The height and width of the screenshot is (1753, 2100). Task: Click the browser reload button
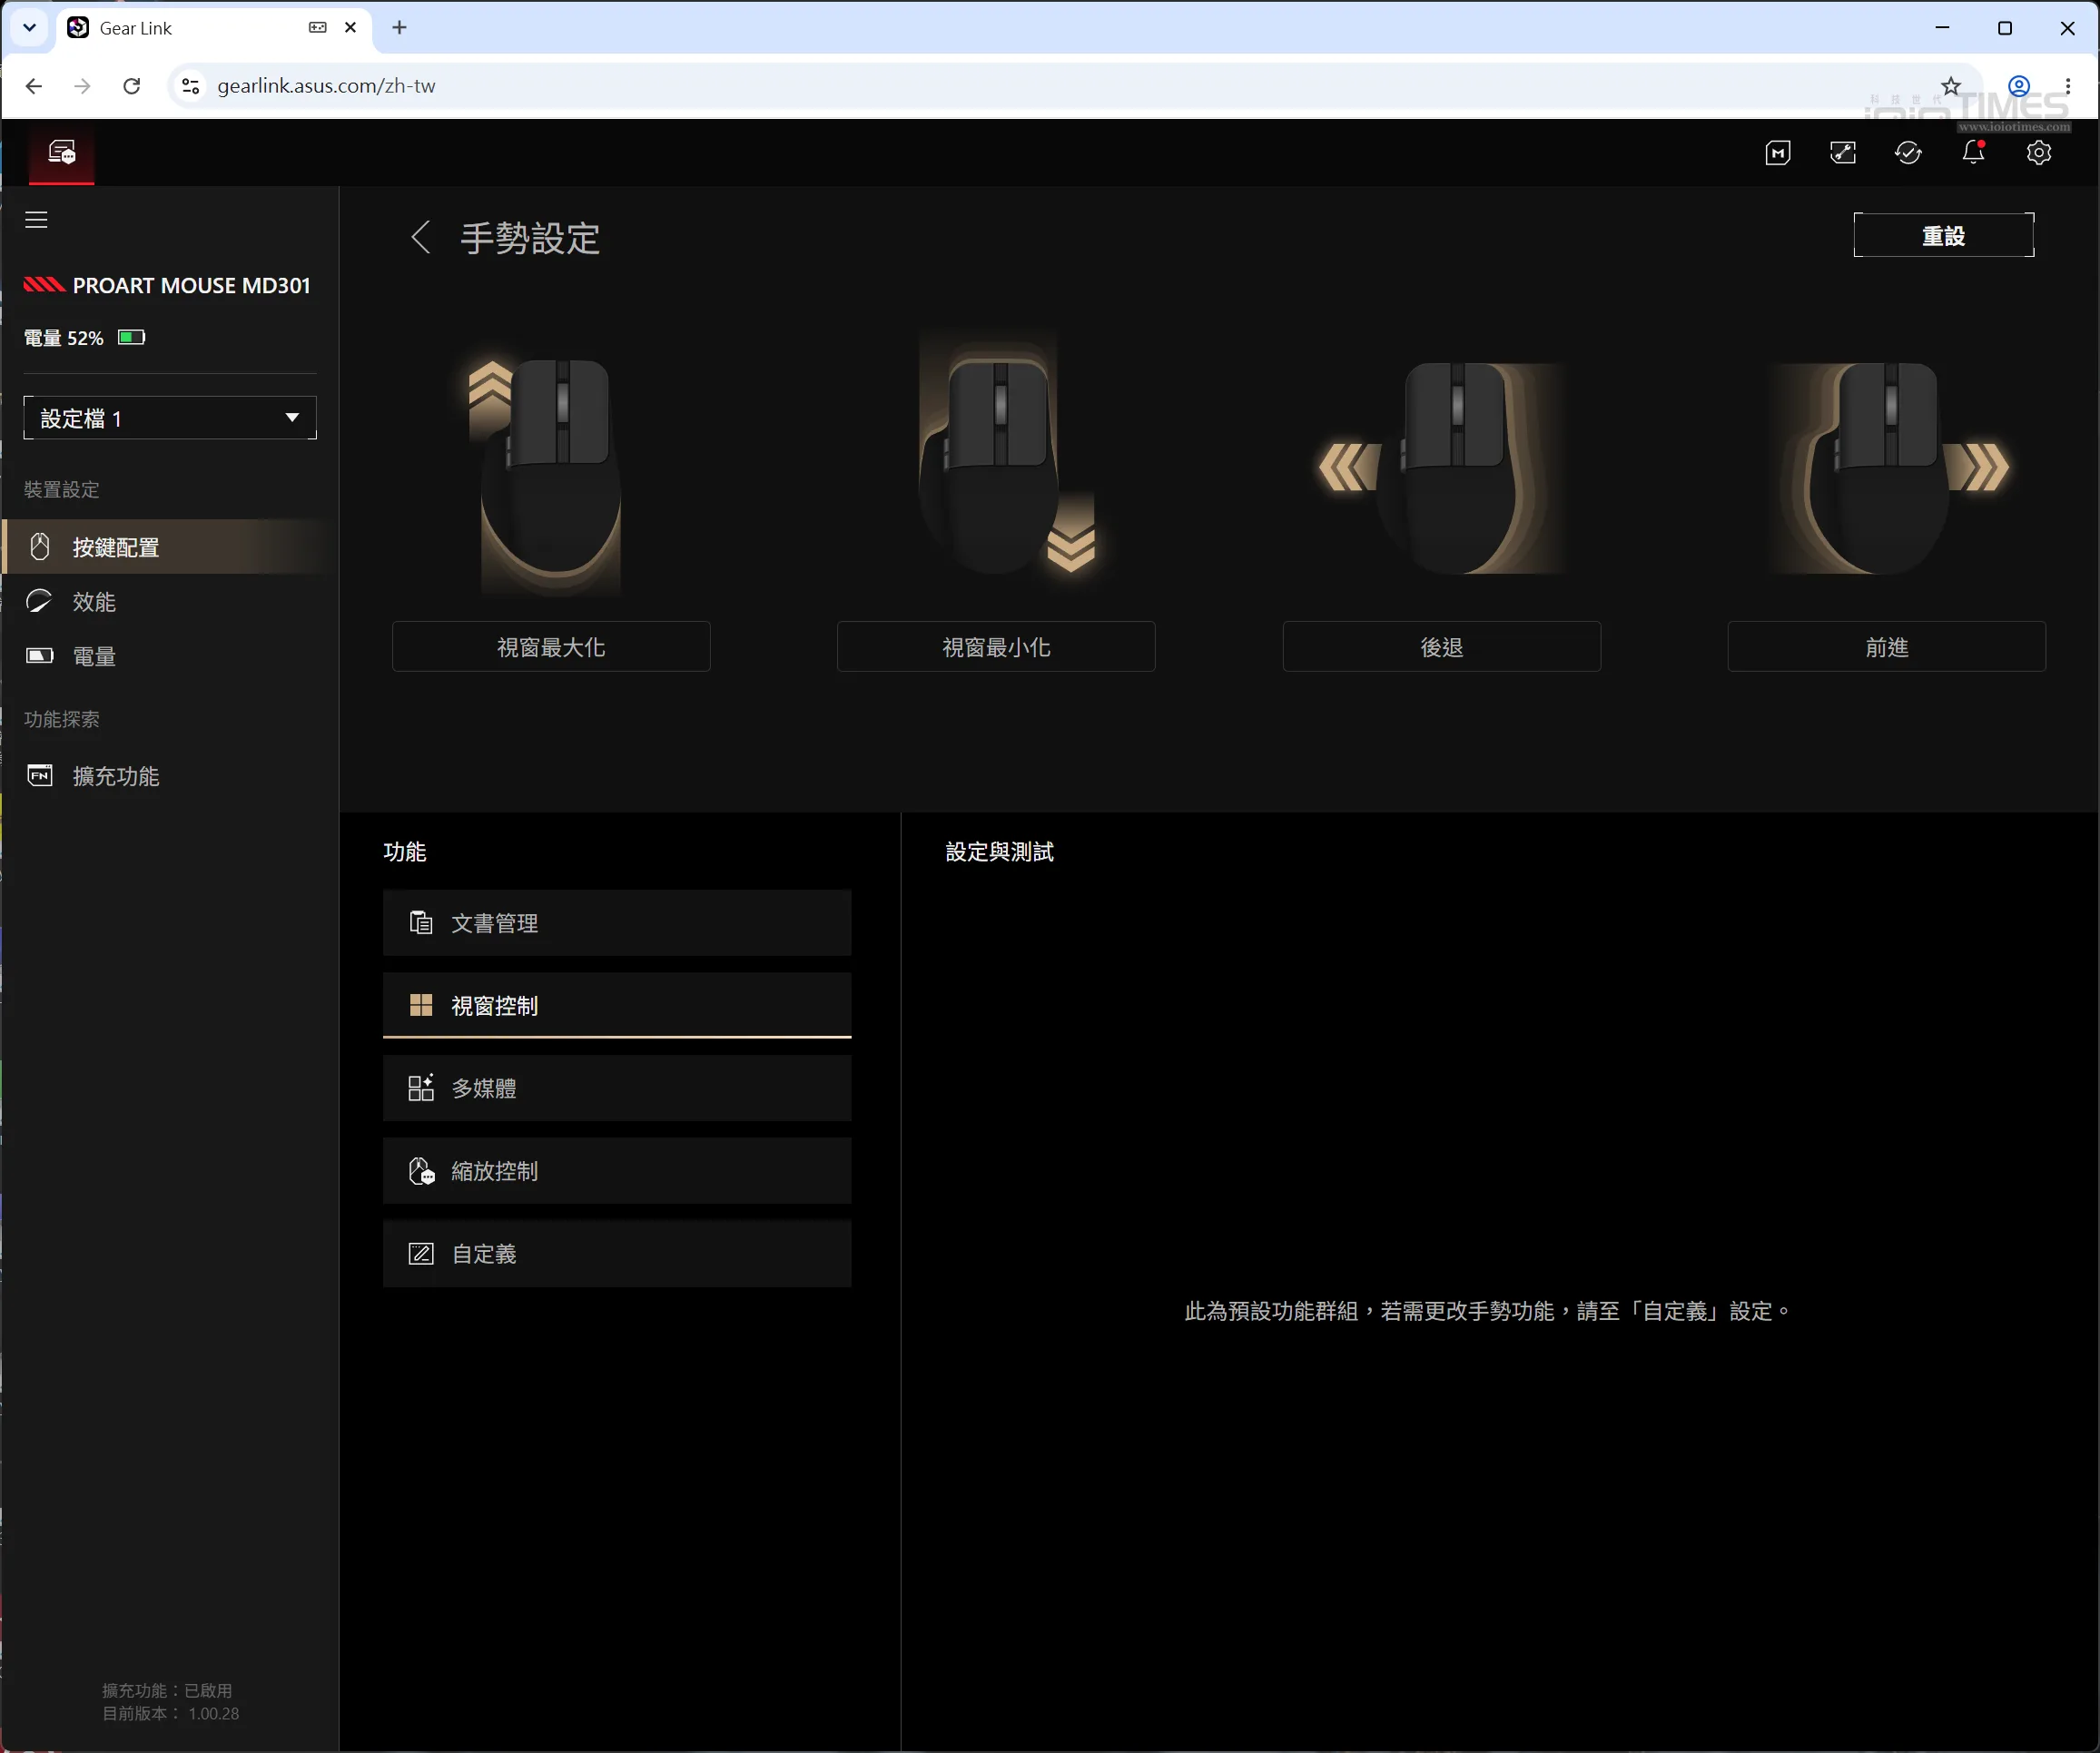[132, 86]
